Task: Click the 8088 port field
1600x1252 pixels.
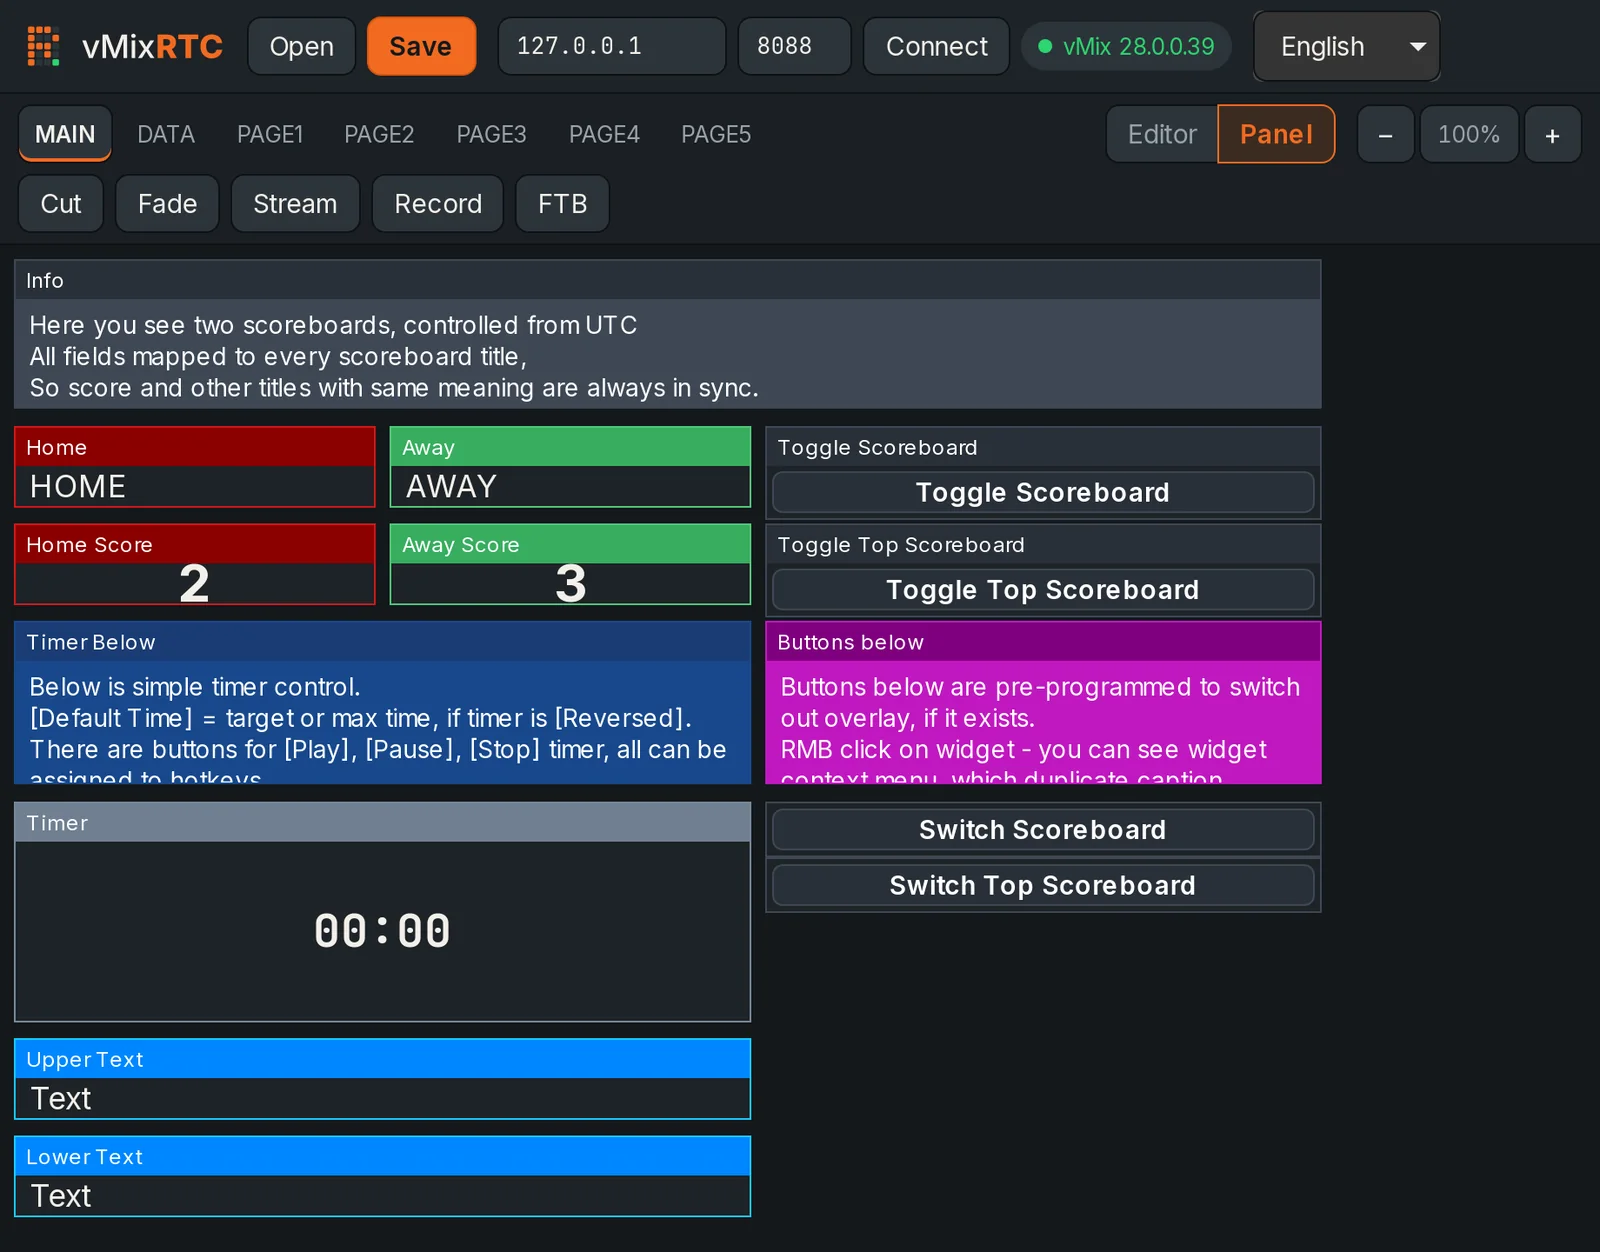Action: tap(794, 46)
